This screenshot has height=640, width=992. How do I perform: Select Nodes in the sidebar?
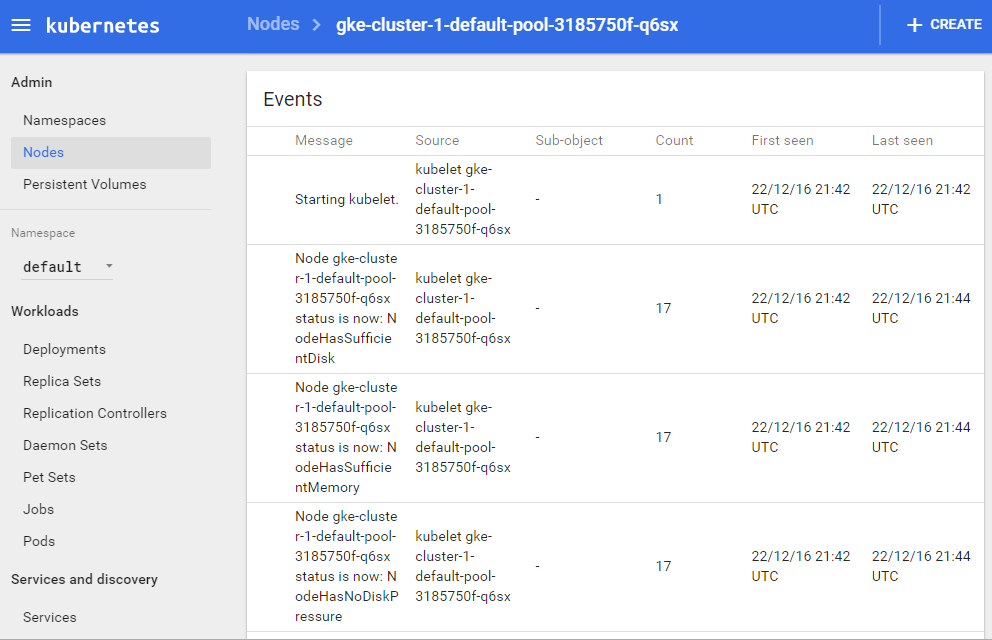(44, 152)
